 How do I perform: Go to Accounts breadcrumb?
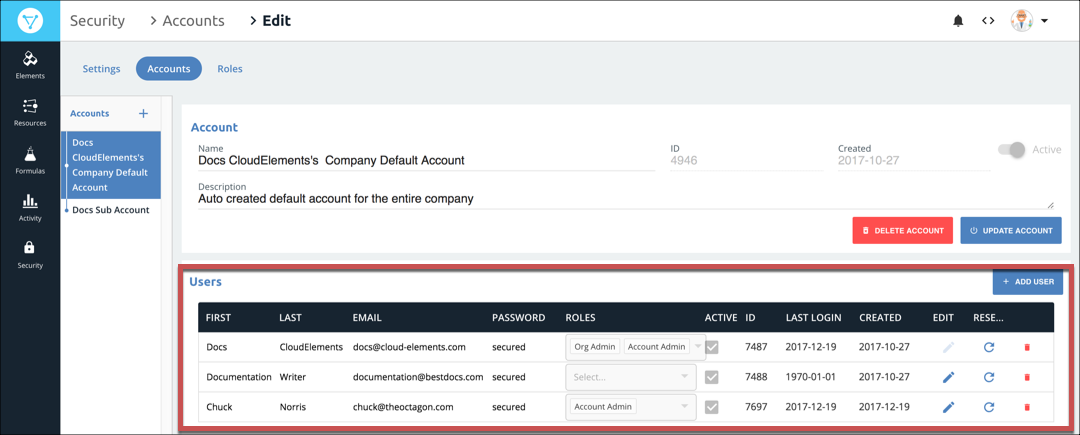194,21
